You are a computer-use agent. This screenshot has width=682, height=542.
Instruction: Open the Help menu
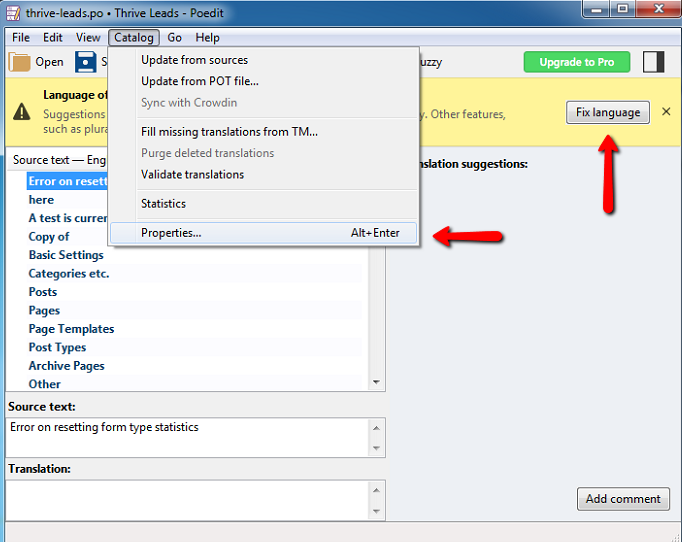coord(207,38)
